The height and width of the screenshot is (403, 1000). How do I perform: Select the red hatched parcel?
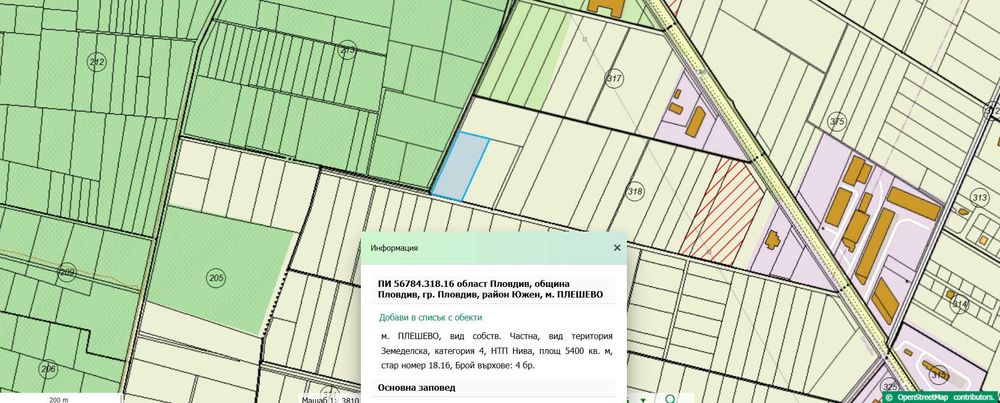coord(722,214)
